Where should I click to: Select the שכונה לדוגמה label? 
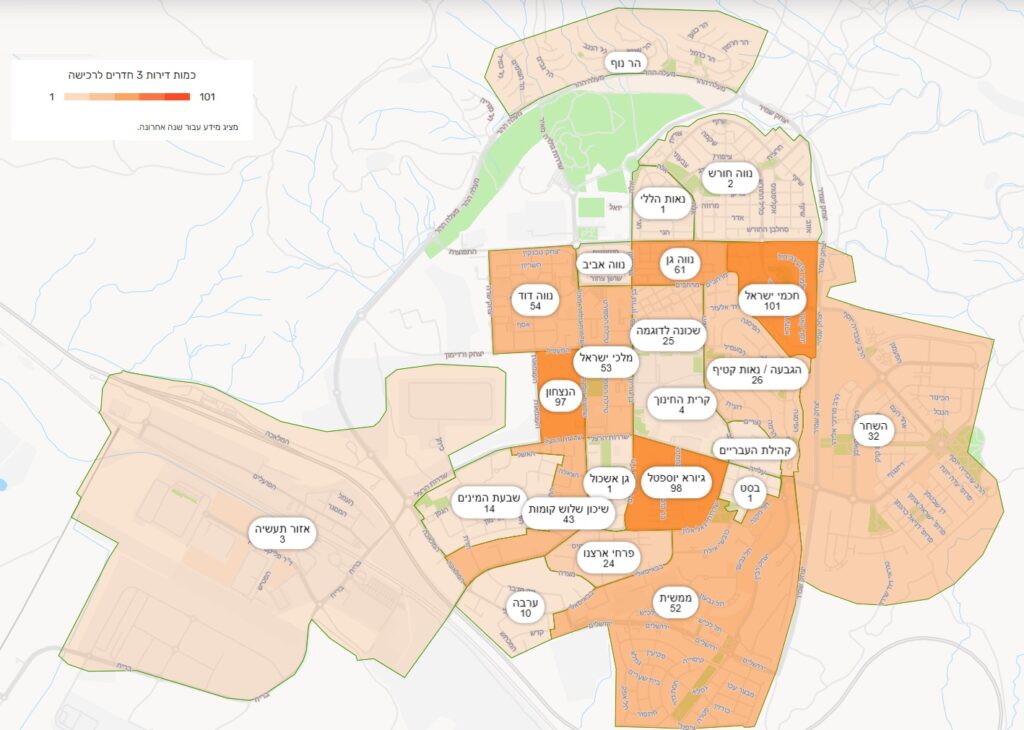[667, 335]
